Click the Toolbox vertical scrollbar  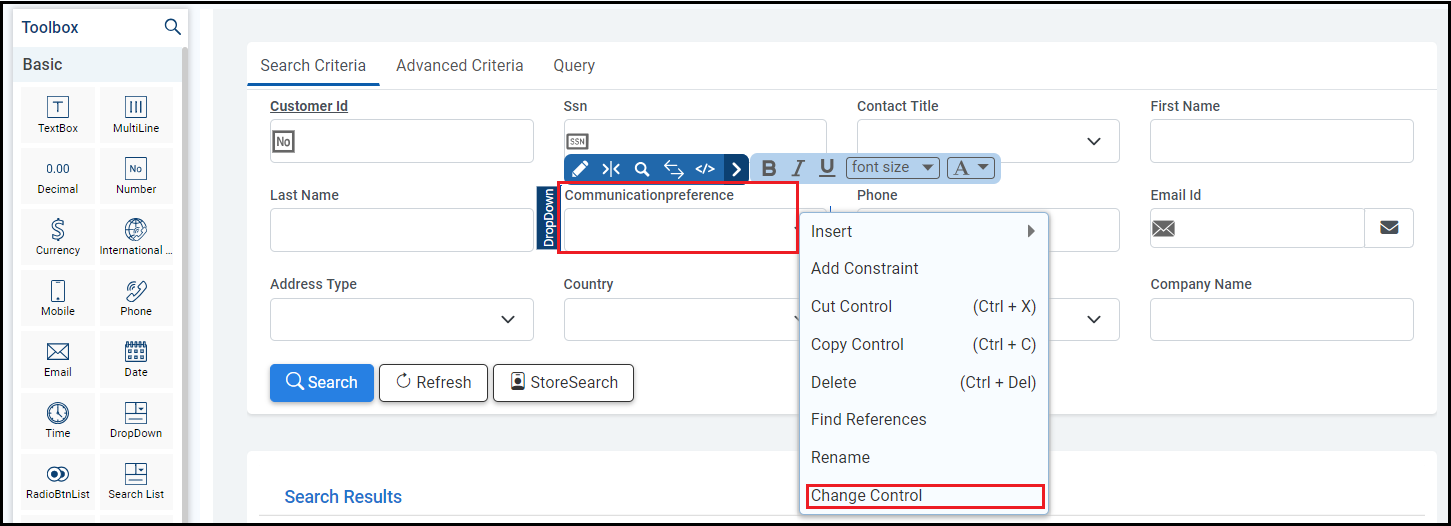coord(184,280)
